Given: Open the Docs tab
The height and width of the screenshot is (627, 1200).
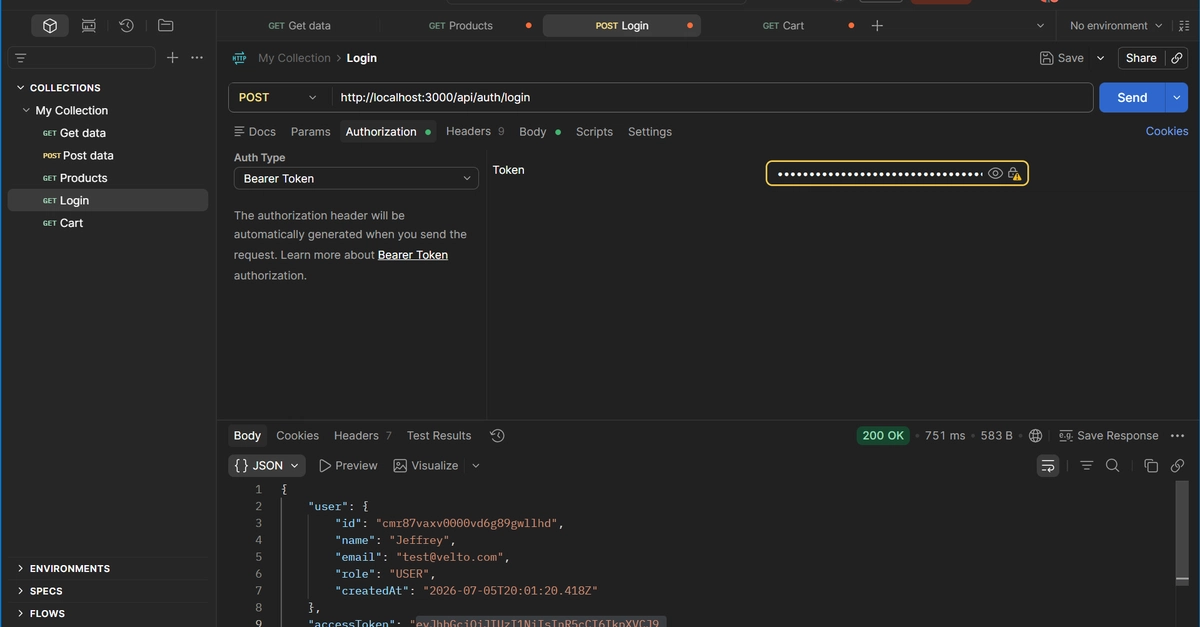Looking at the screenshot, I should point(255,132).
